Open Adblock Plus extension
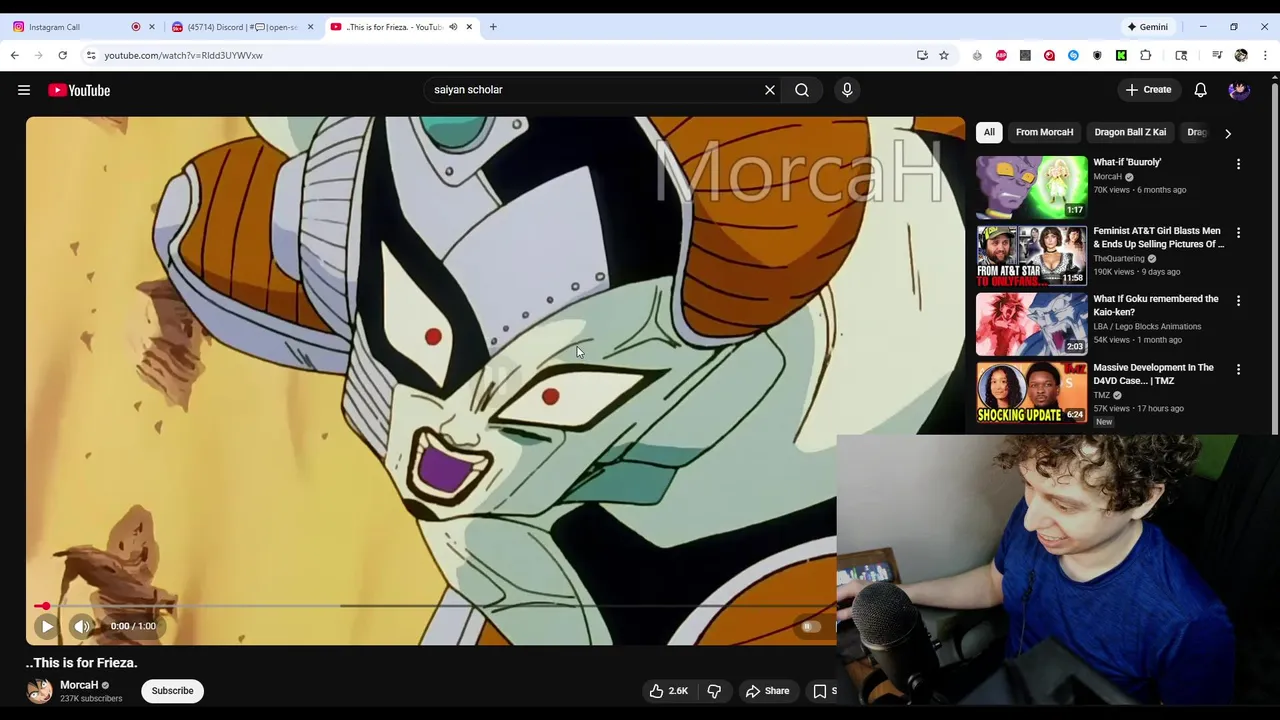This screenshot has width=1280, height=720. click(1001, 55)
